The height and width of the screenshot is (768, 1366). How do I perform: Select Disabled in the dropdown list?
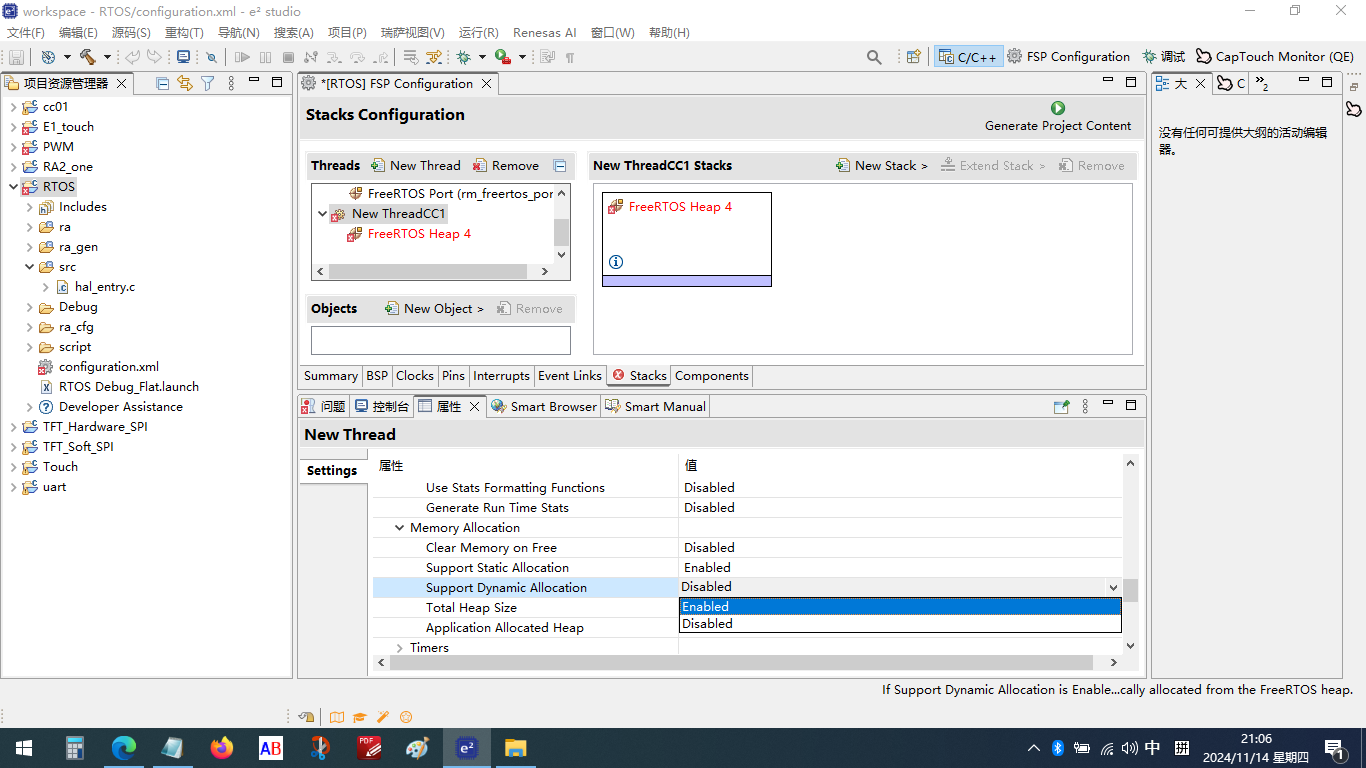pyautogui.click(x=900, y=624)
